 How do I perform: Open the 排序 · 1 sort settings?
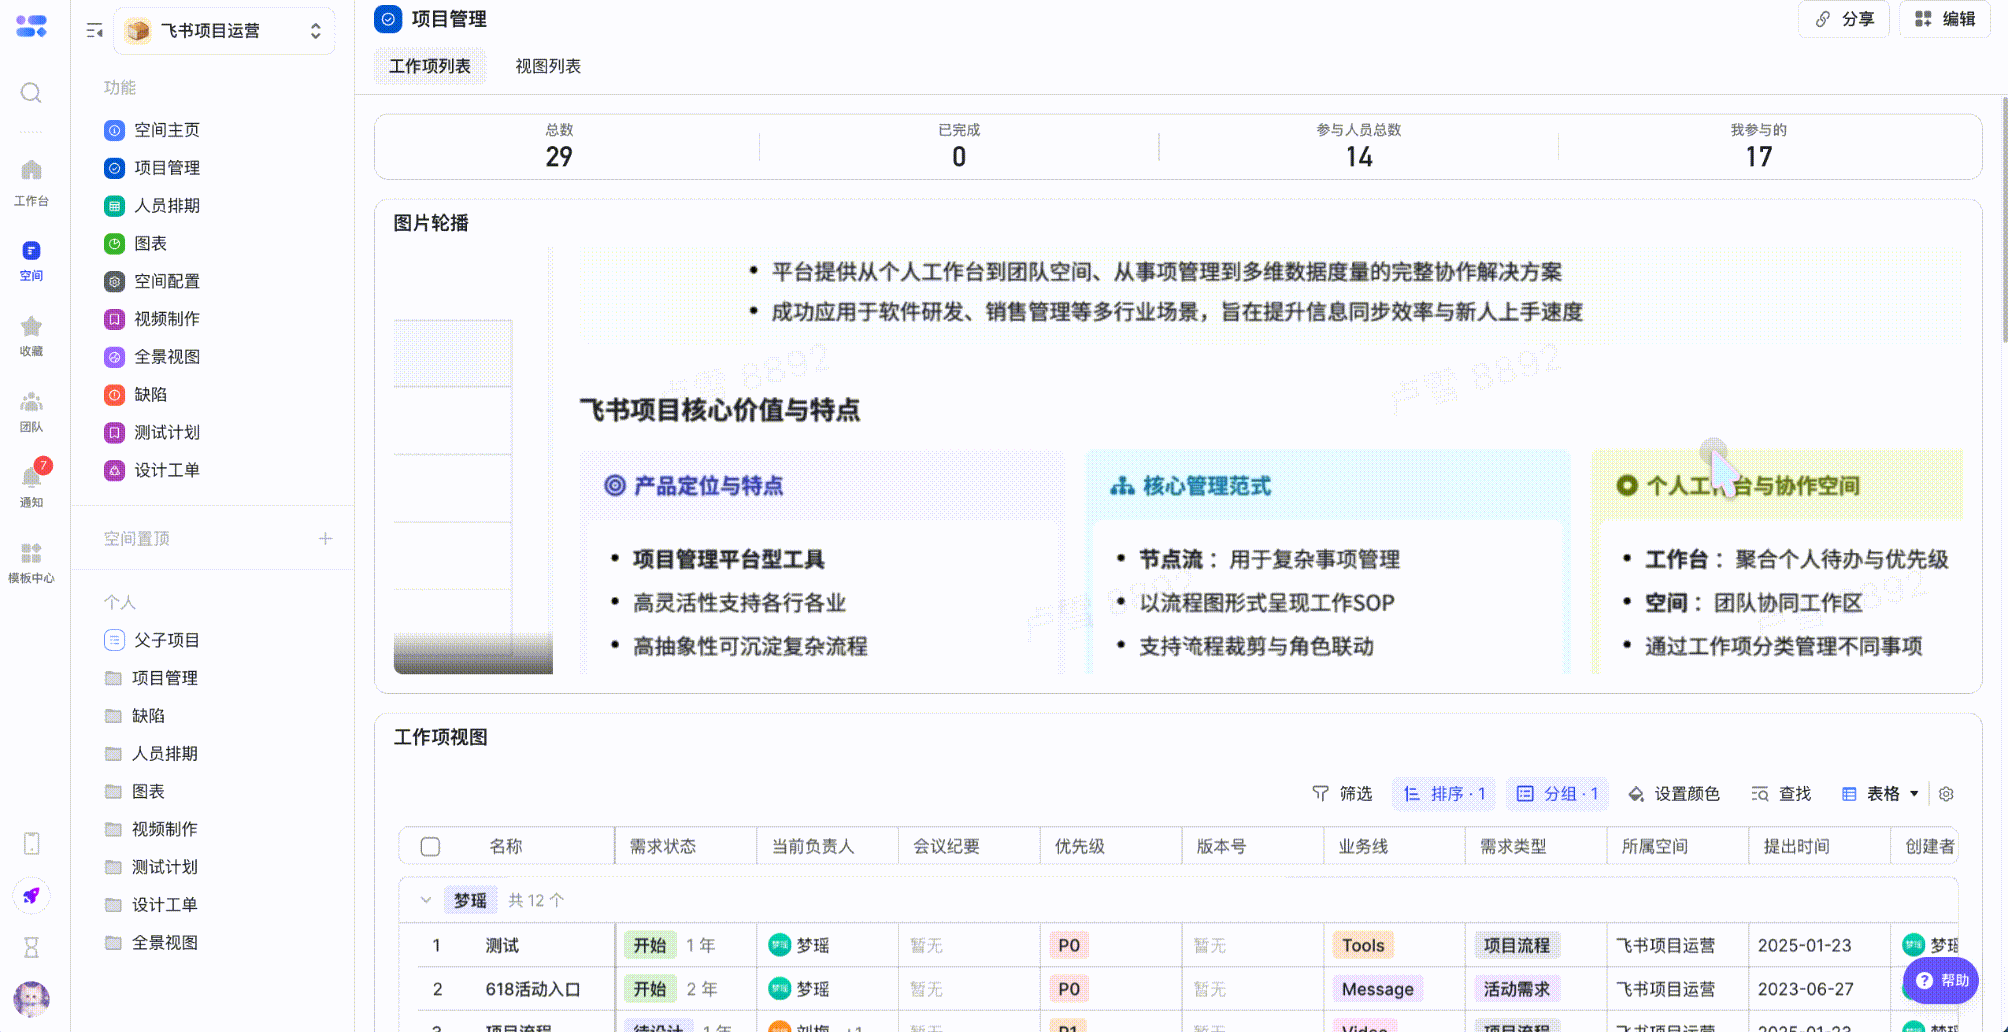pyautogui.click(x=1445, y=794)
